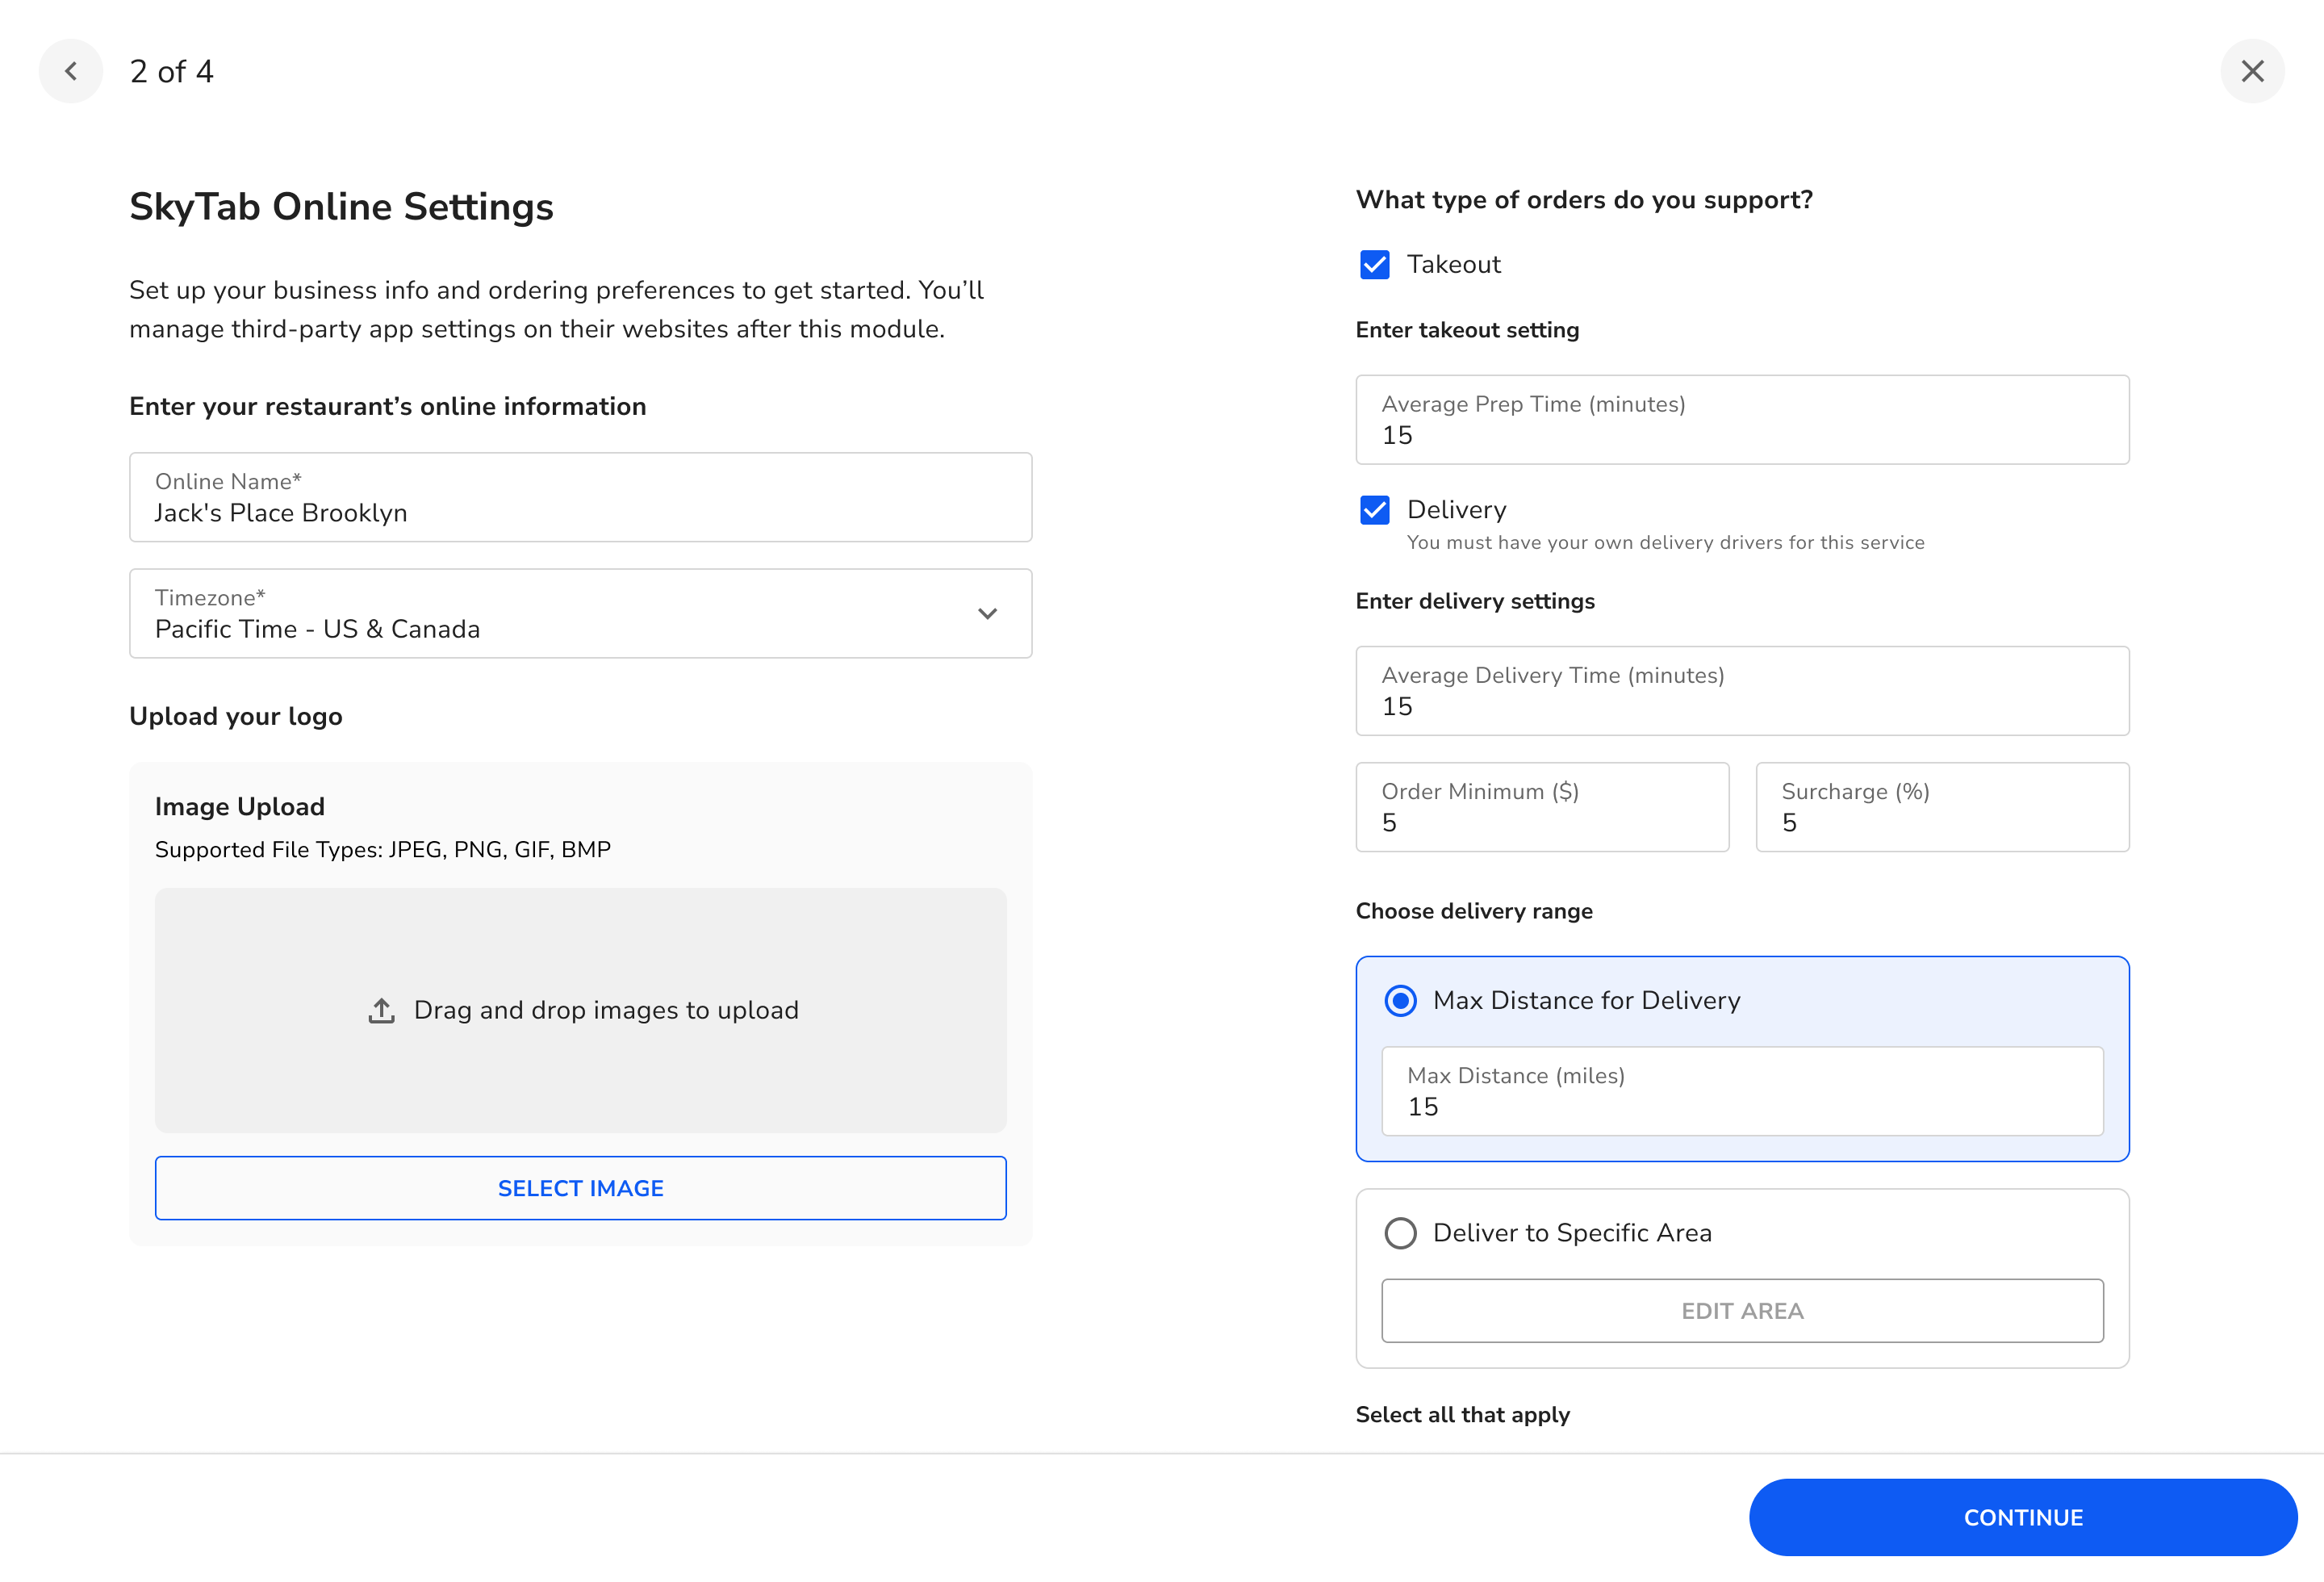Viewport: 2324px width, 1582px height.
Task: Click the upload icon in the image drop zone
Action: [381, 1010]
